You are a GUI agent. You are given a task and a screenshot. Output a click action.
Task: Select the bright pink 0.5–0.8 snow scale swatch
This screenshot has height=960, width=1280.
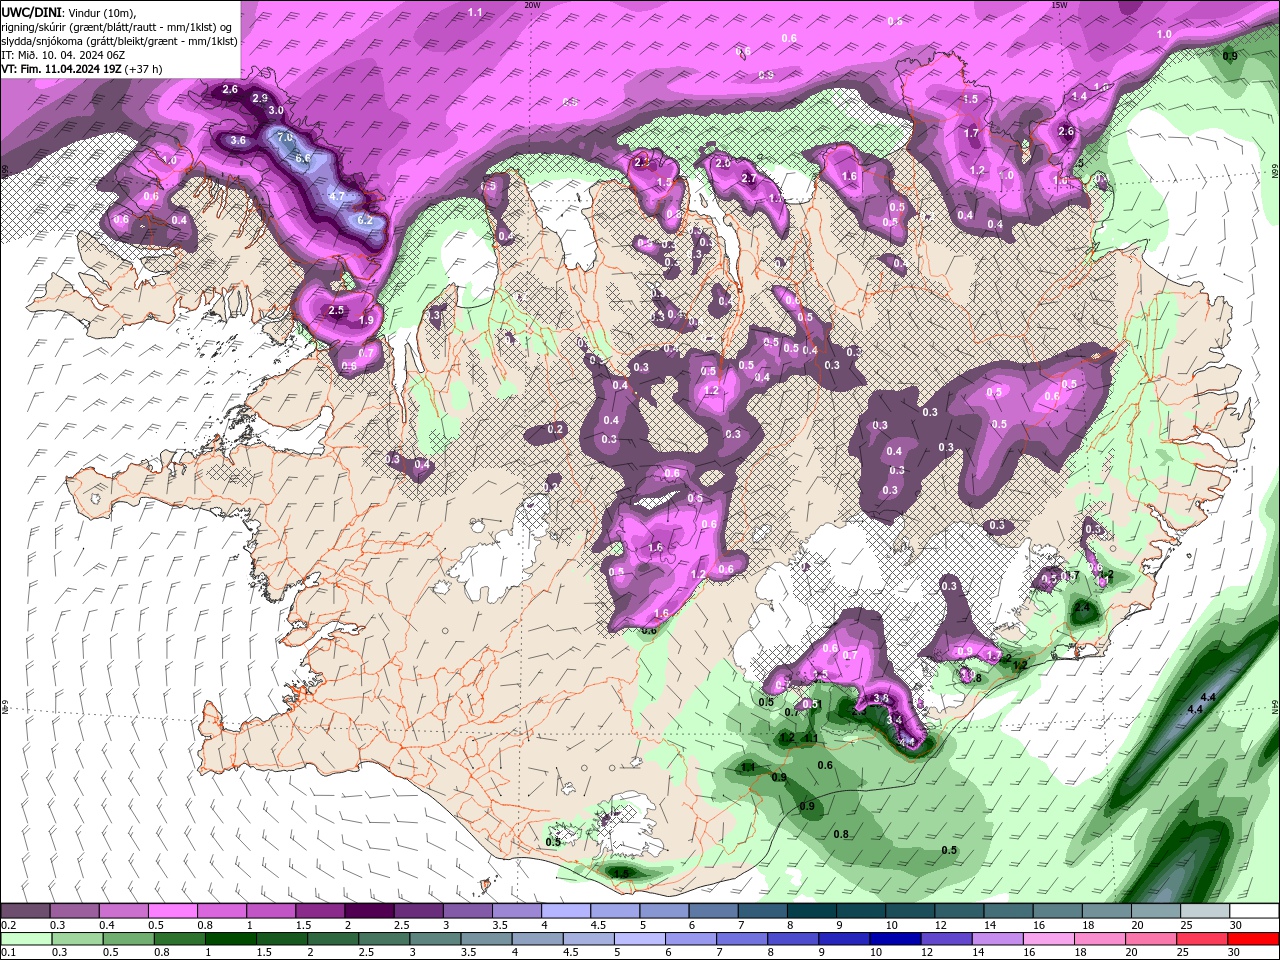(x=172, y=911)
